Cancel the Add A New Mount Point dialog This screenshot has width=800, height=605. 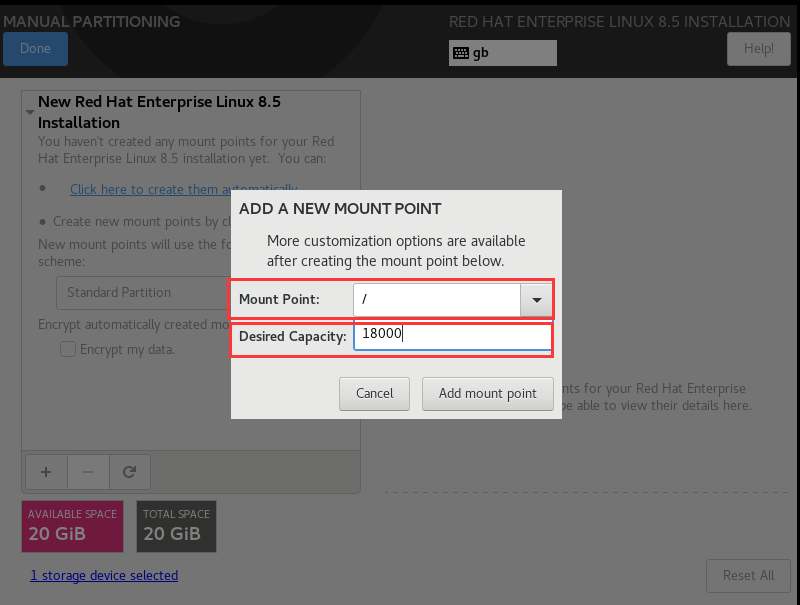pos(374,393)
